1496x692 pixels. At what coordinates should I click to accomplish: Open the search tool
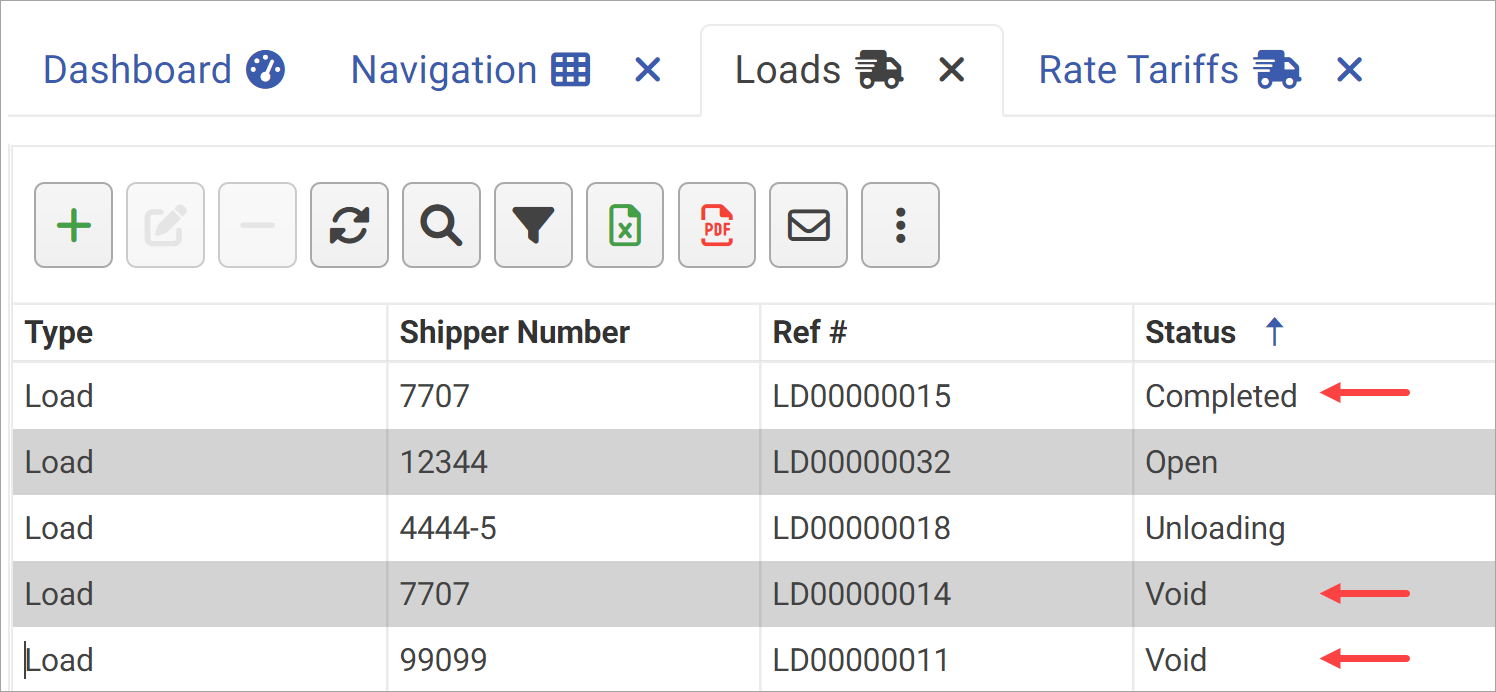click(x=441, y=225)
